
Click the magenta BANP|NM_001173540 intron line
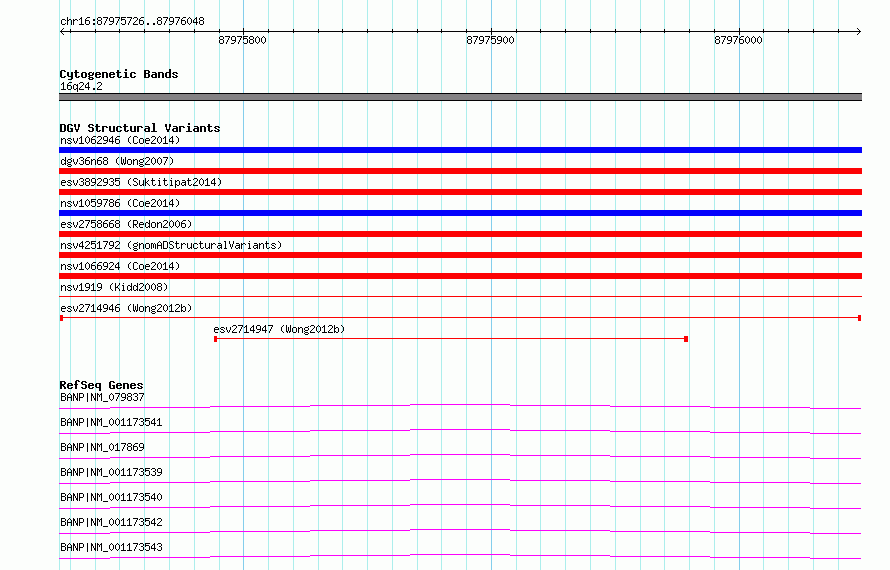460,505
